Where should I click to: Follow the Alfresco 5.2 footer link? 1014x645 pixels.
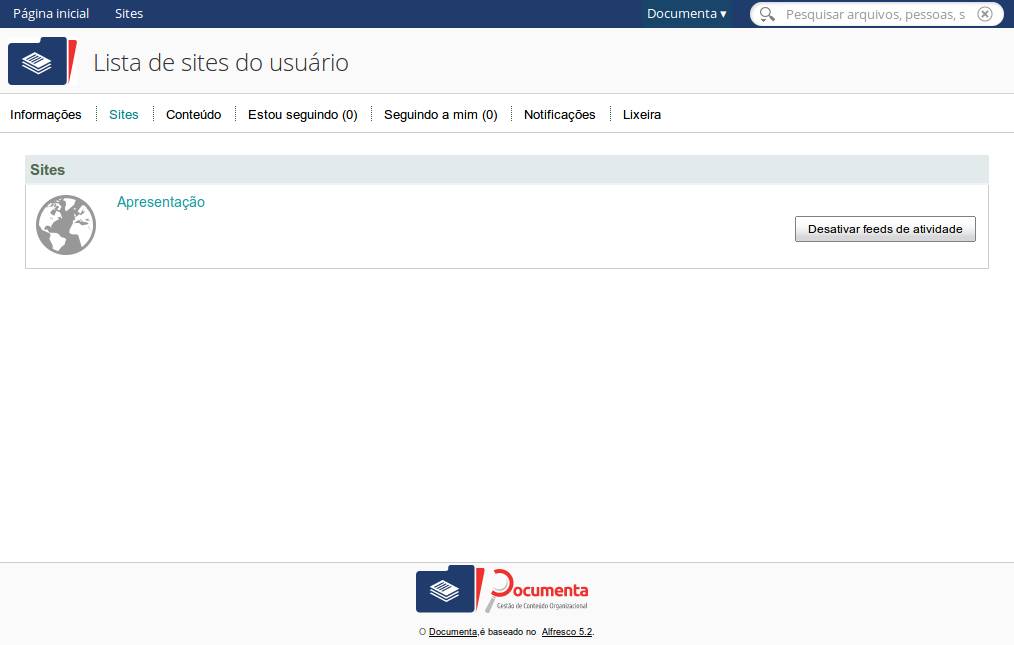(x=567, y=632)
